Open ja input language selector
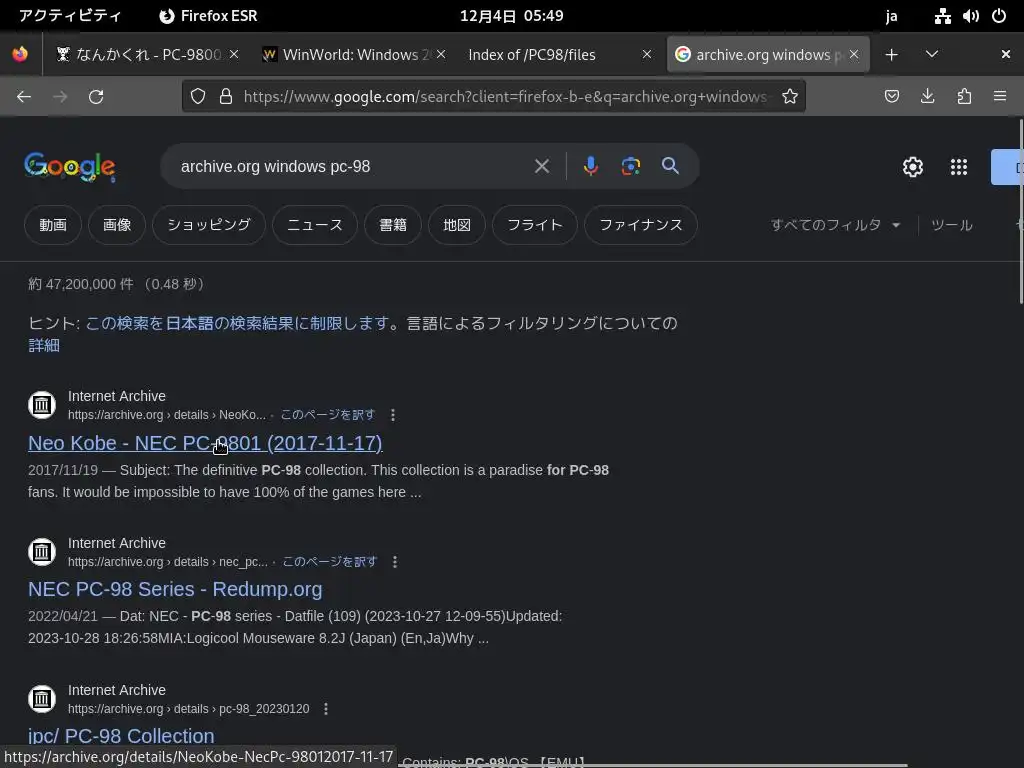 (x=891, y=16)
